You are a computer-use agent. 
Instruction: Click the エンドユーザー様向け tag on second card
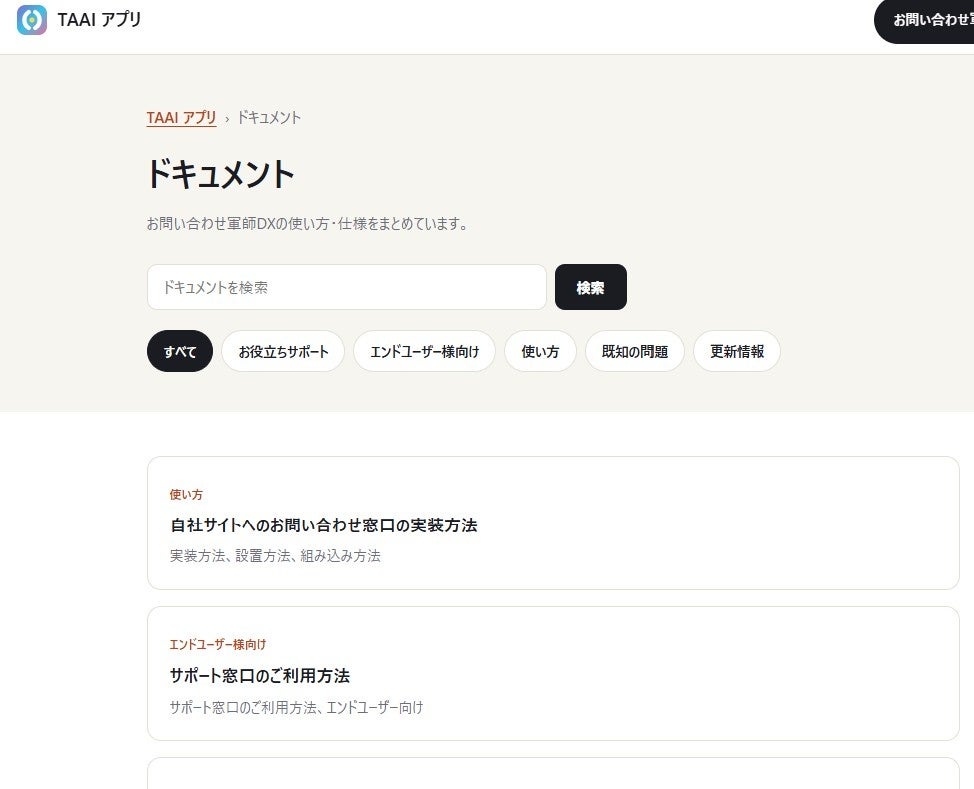(218, 645)
